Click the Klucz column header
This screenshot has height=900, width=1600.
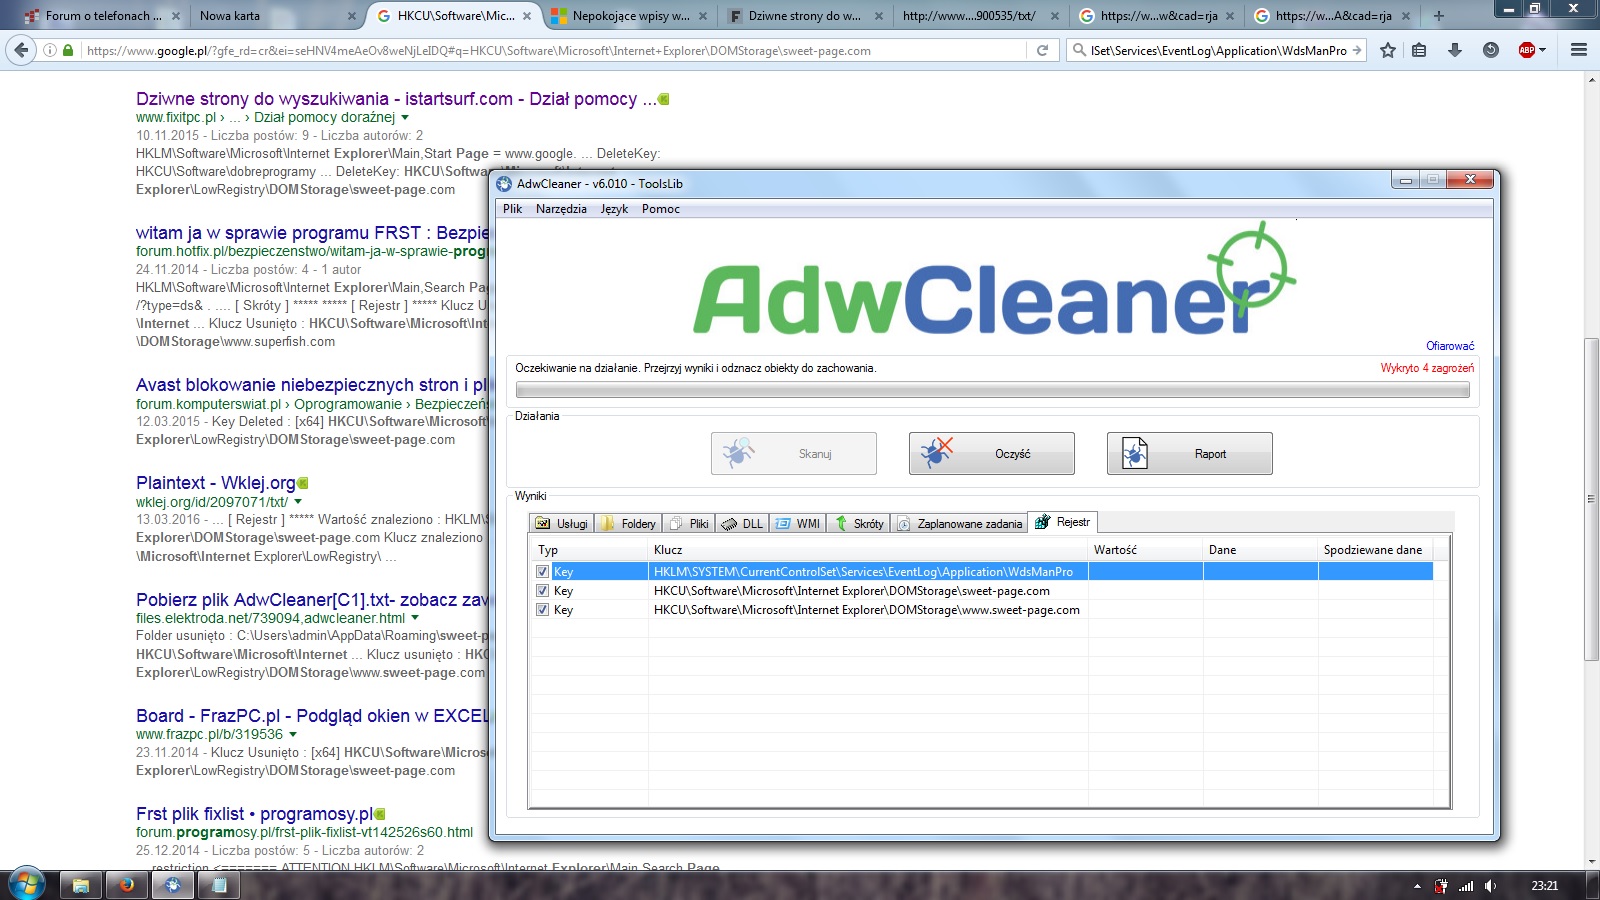pos(868,550)
